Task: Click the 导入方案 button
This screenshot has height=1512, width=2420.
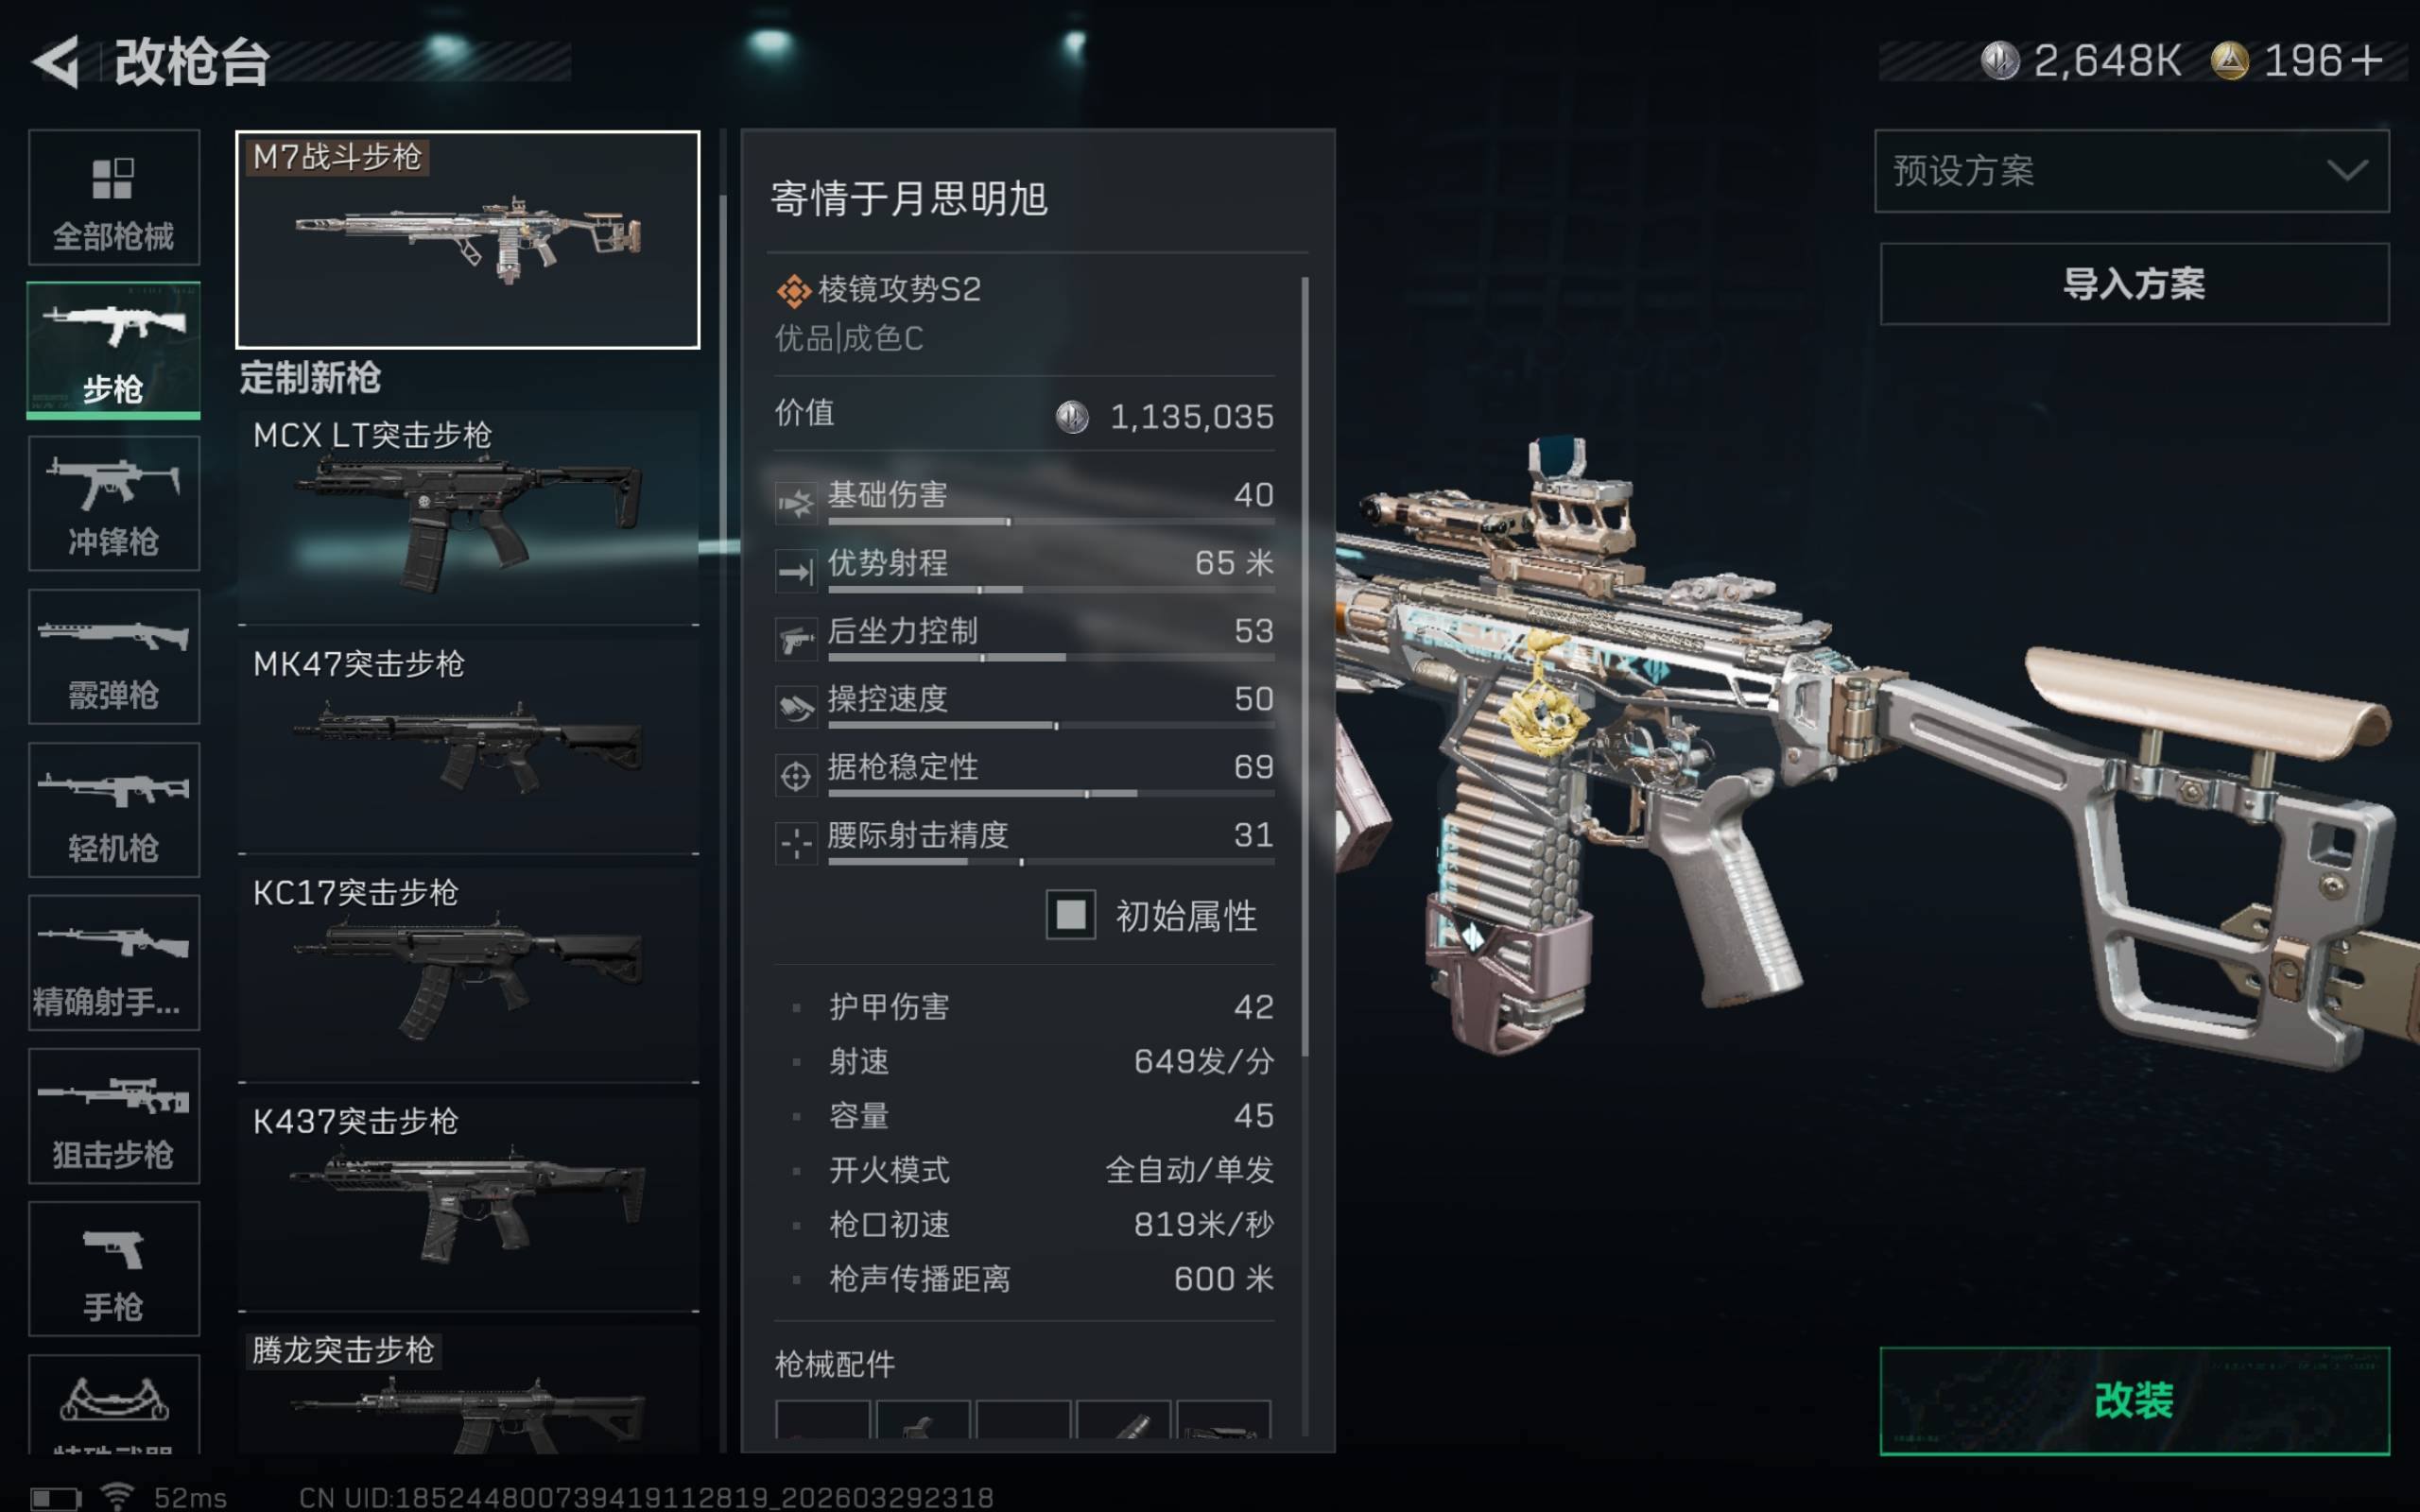Action: click(x=2134, y=284)
